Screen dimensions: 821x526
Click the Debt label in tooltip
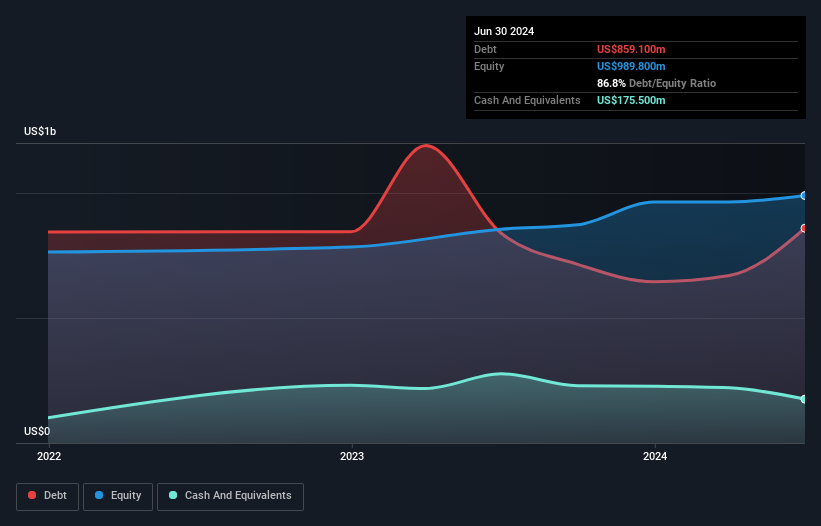tap(485, 49)
